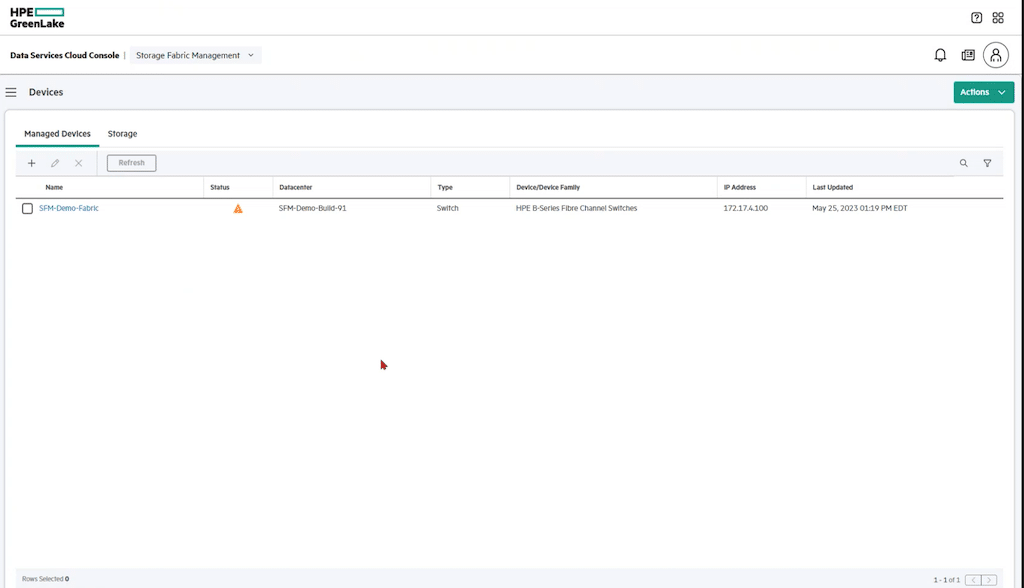The height and width of the screenshot is (588, 1024).
Task: Click the Devices page heading
Action: coord(46,92)
